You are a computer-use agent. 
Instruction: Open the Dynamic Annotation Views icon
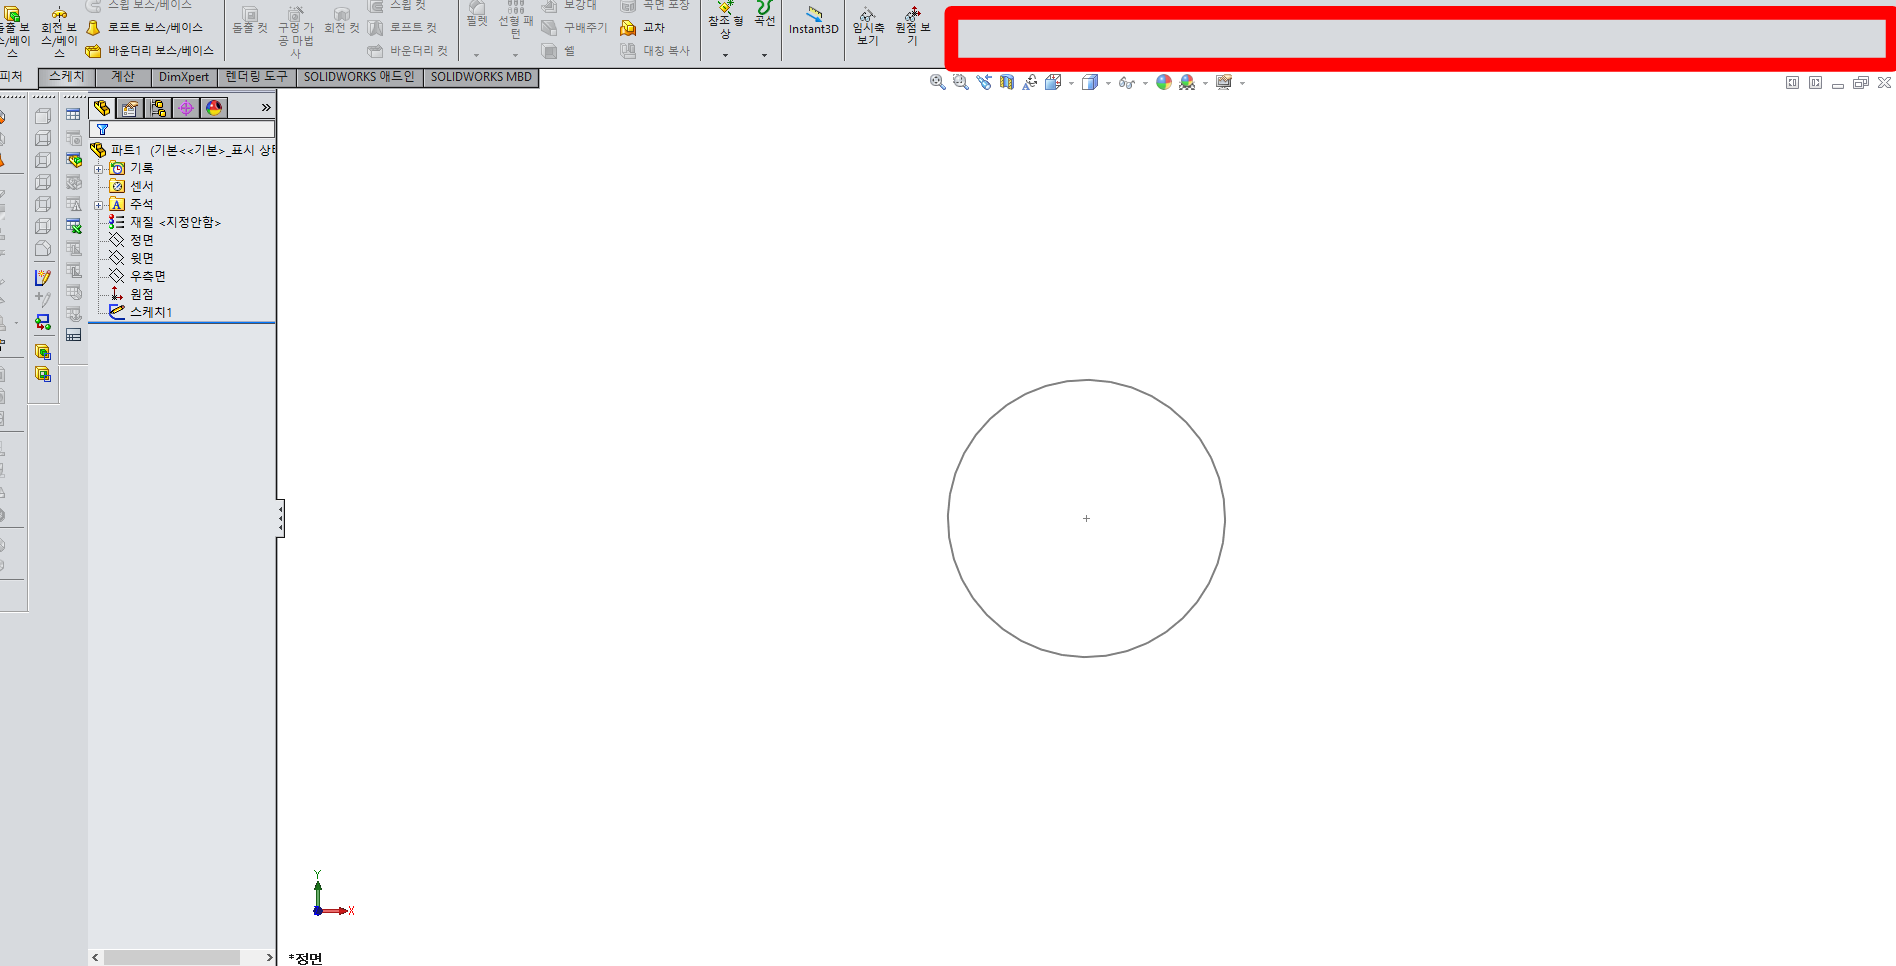(x=1030, y=83)
